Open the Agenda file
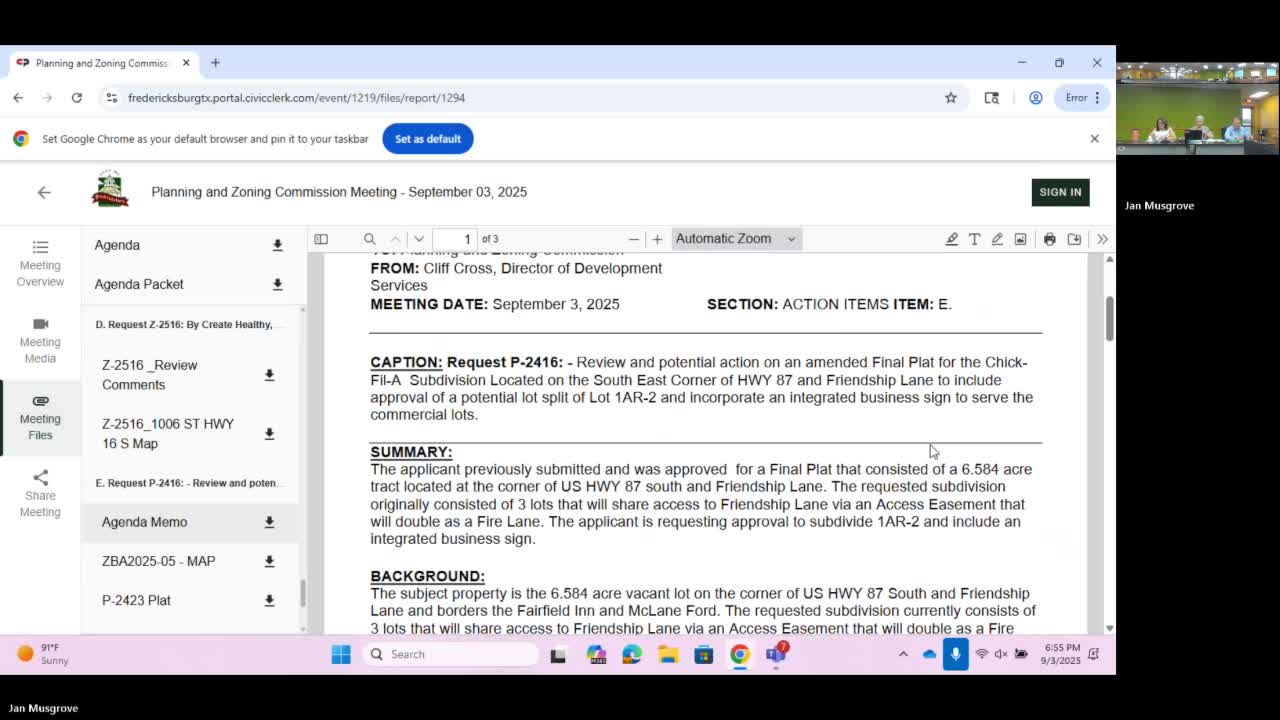 point(117,245)
